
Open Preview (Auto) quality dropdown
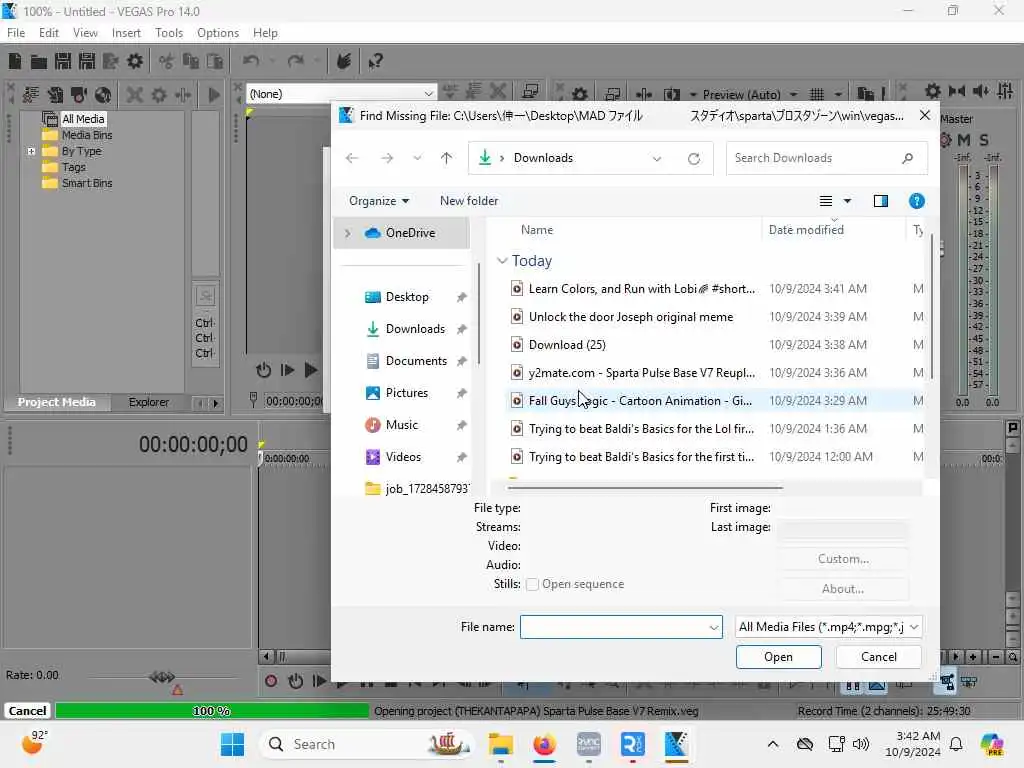(x=793, y=95)
